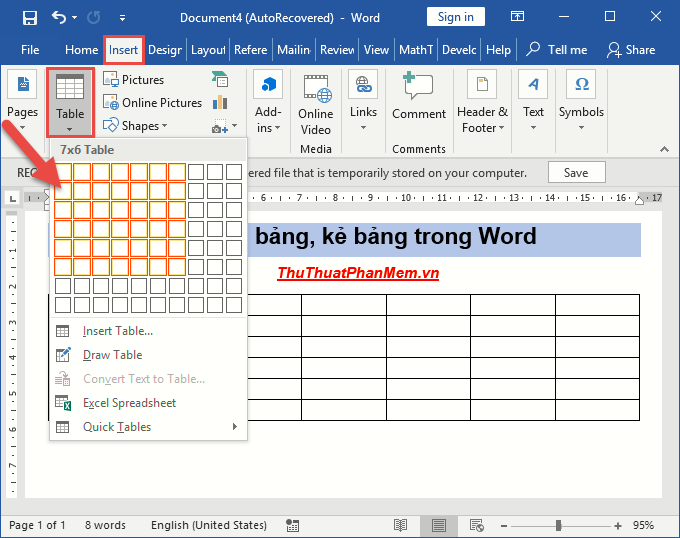
Task: Open the File menu
Action: (x=30, y=50)
